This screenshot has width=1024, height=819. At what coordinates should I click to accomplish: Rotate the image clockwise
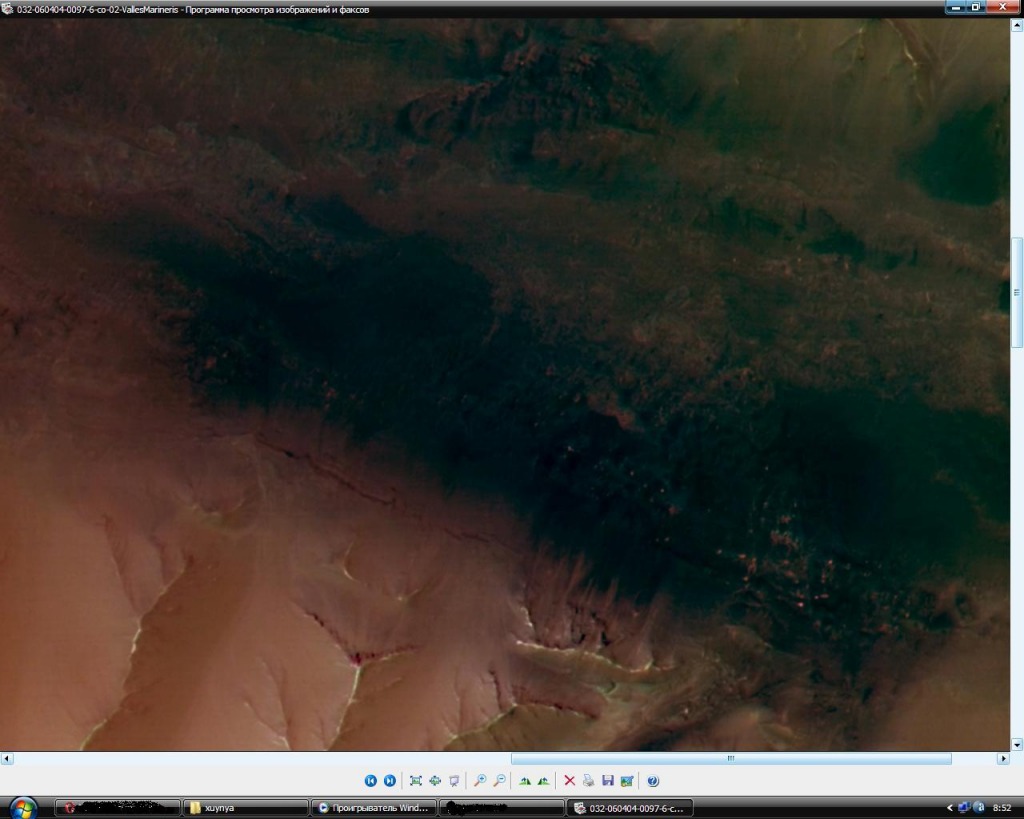tap(525, 781)
